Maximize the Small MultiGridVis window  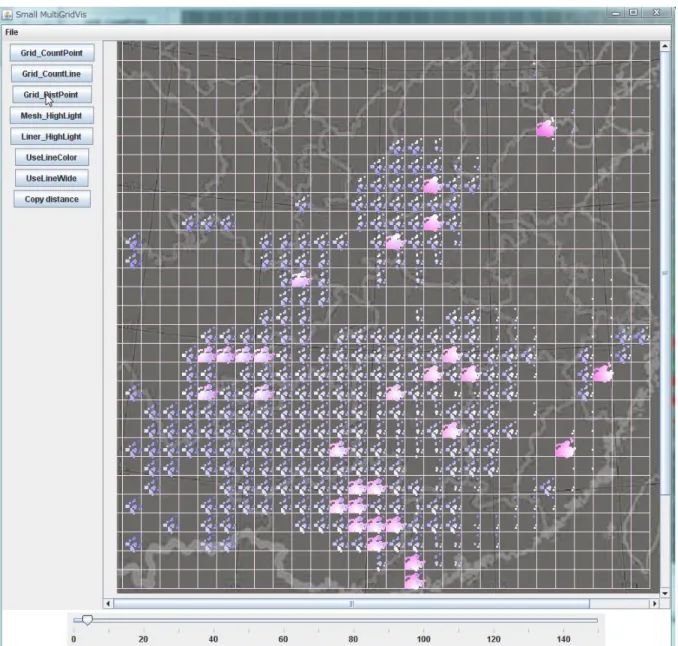[633, 13]
